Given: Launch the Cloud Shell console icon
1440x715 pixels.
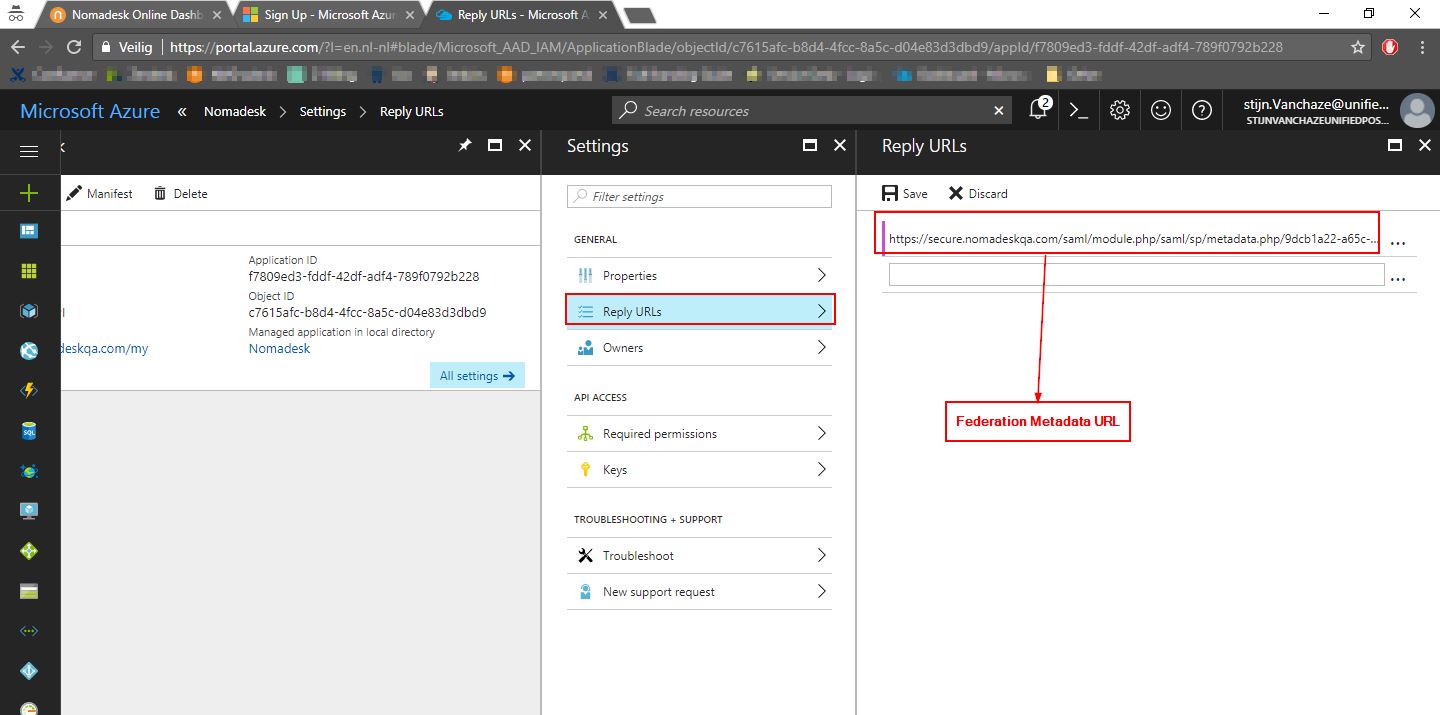Looking at the screenshot, I should click(1079, 111).
